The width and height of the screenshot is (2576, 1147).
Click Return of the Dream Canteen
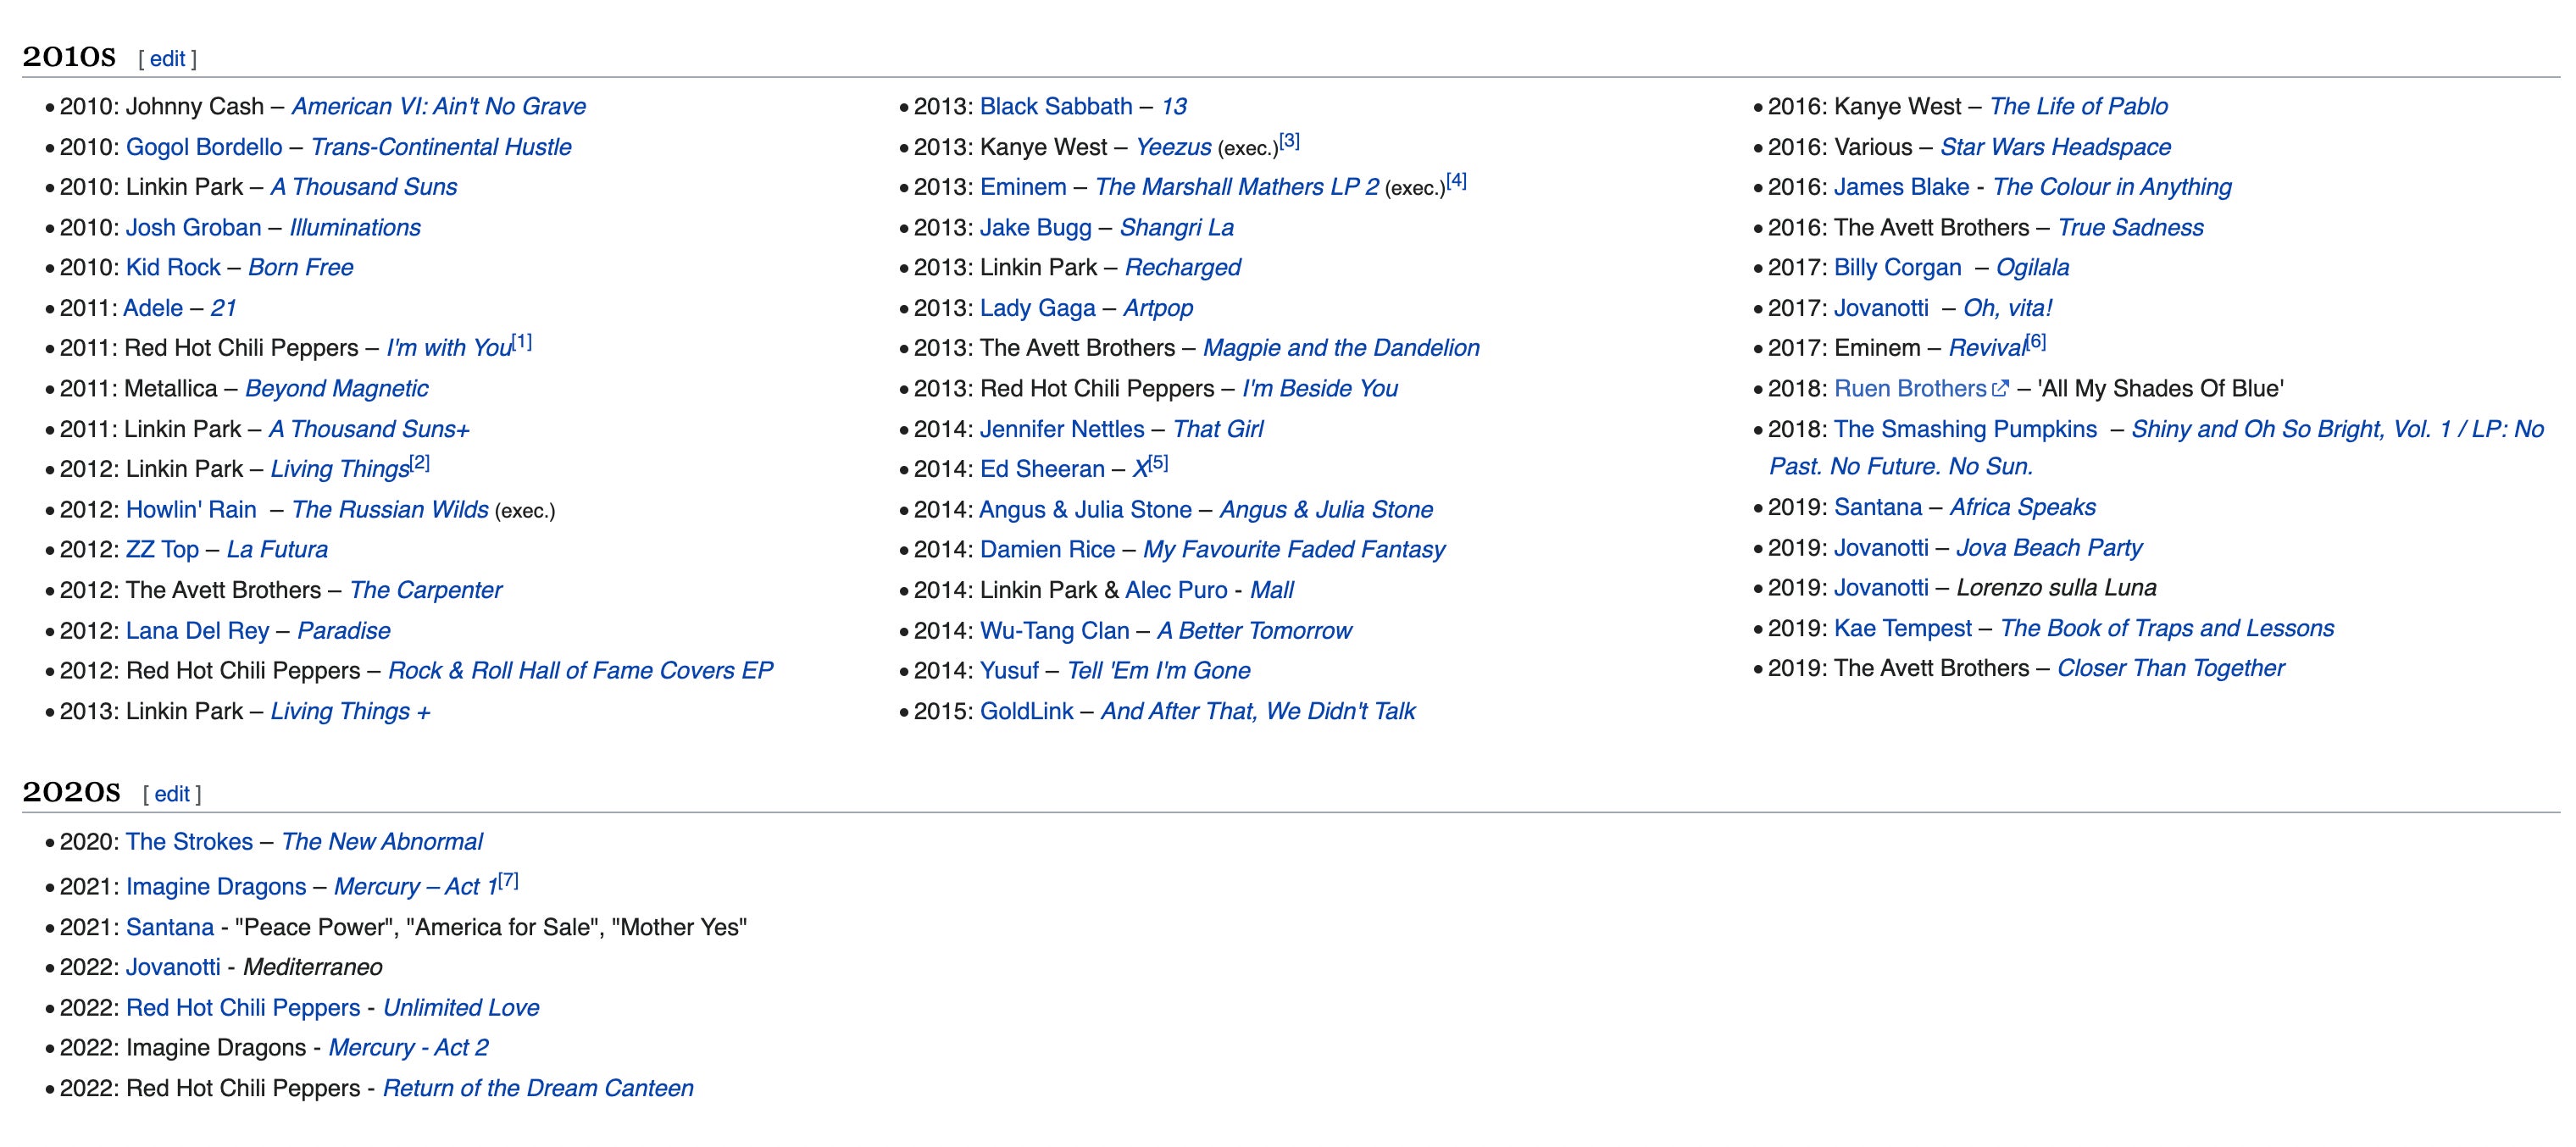537,1088
